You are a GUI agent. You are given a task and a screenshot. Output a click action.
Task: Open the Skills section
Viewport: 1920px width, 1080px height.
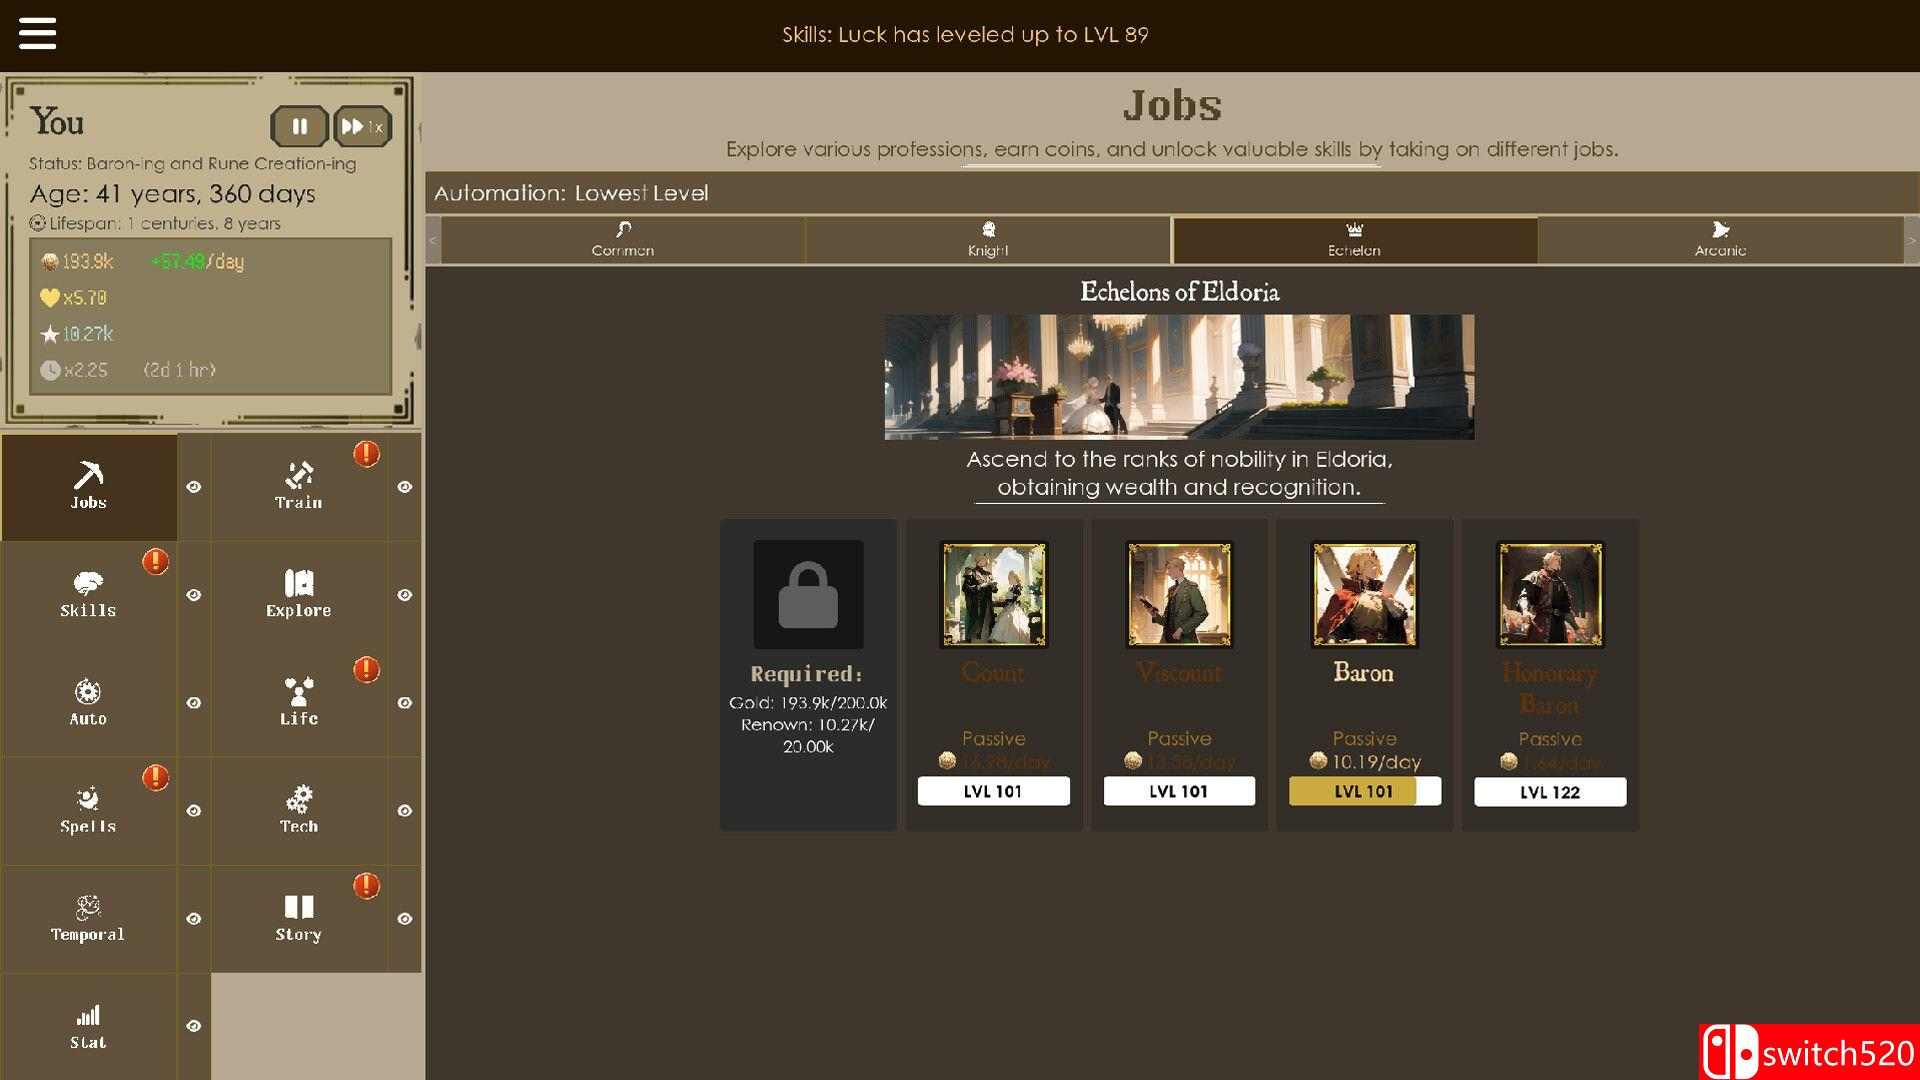tap(88, 594)
